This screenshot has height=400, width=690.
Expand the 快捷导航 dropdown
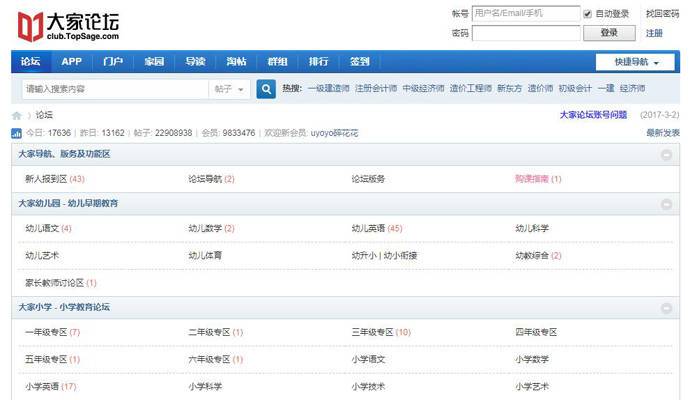(x=636, y=62)
